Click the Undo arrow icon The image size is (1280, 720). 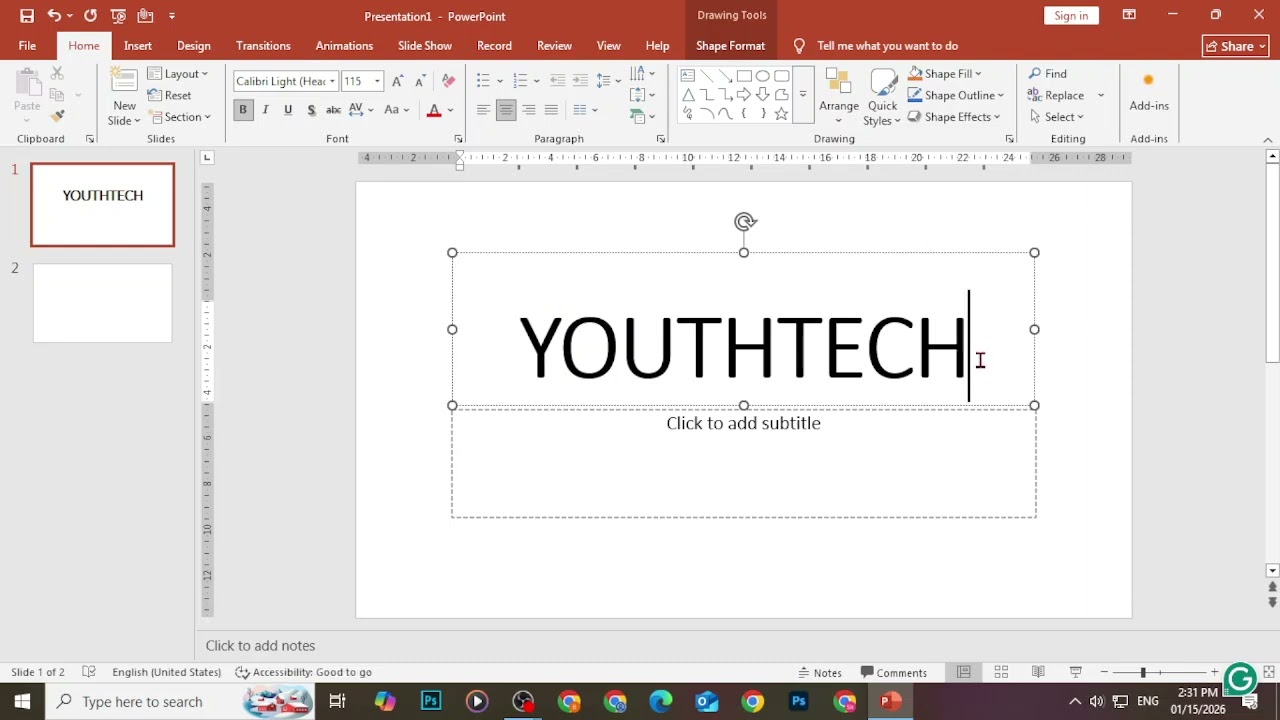(x=54, y=16)
